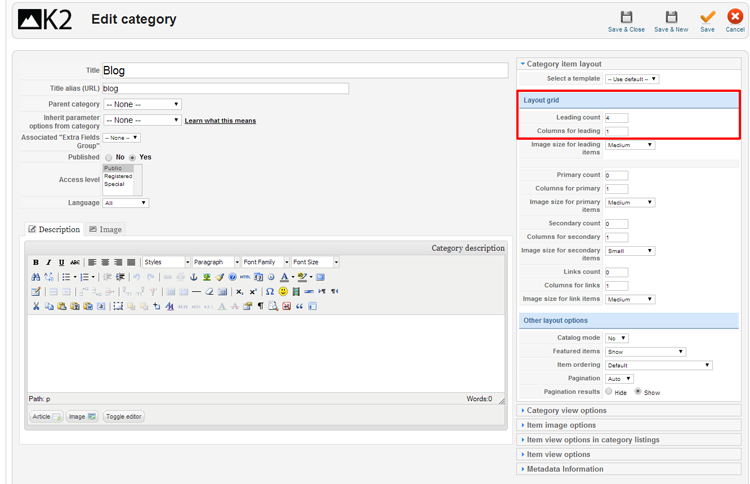Click the scissors Cut icon
Viewport: 750px width, 484px height.
pyautogui.click(x=36, y=306)
